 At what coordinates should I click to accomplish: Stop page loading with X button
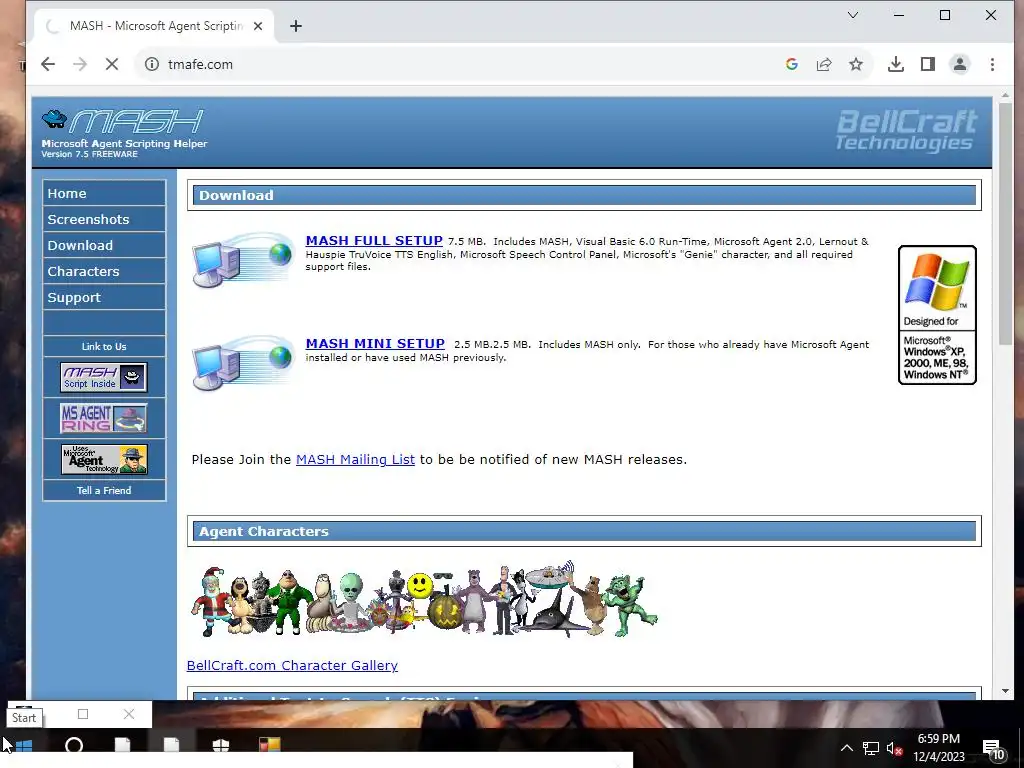(112, 64)
